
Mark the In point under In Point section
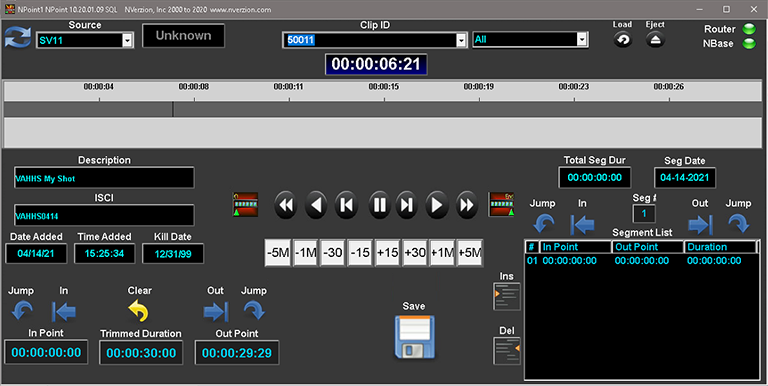[64, 312]
